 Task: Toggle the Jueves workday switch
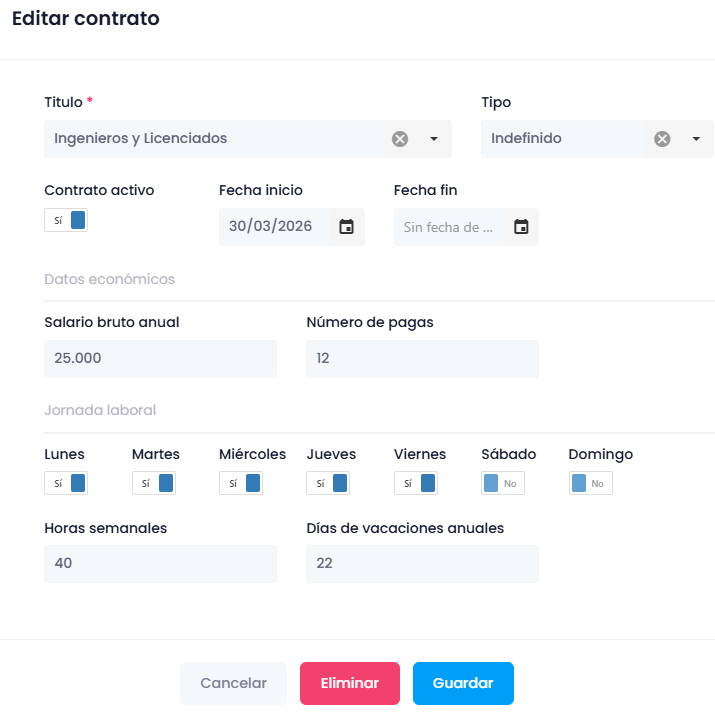328,483
